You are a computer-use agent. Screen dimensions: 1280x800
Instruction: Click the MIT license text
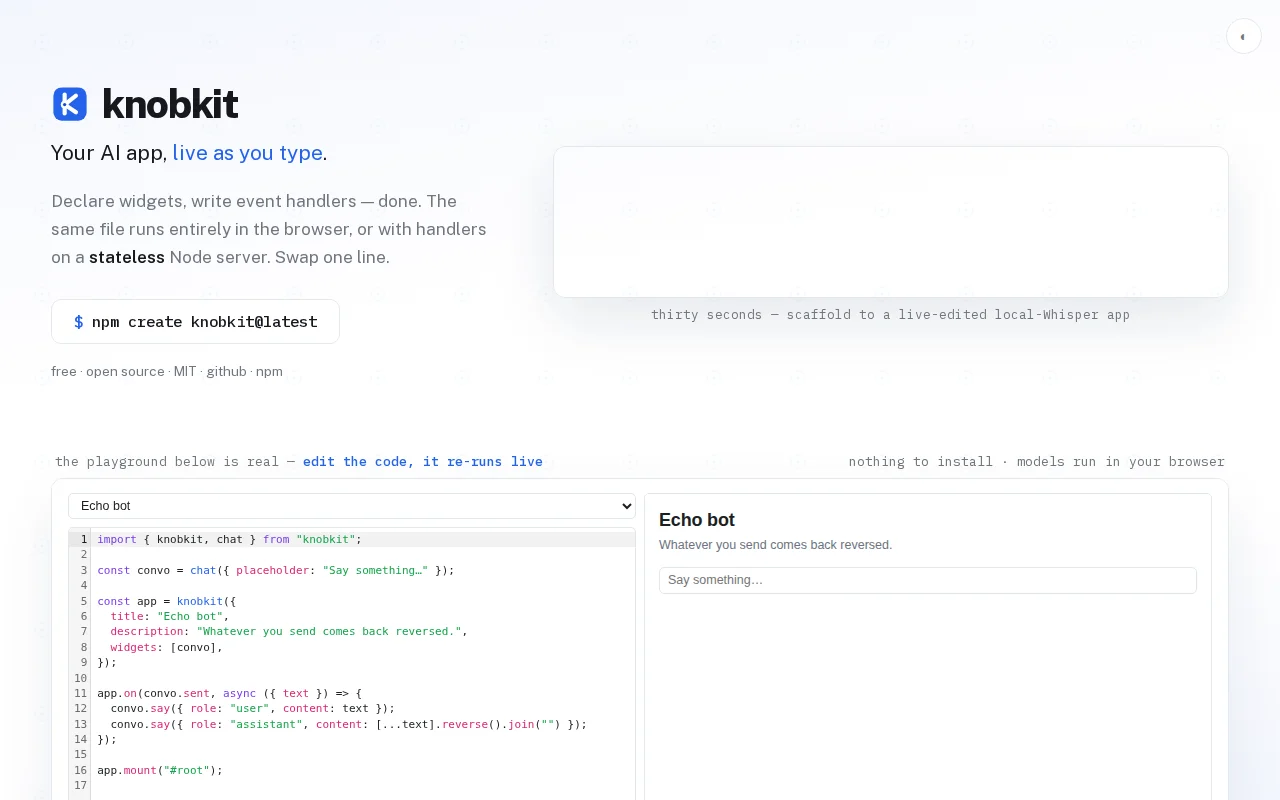[x=185, y=372]
